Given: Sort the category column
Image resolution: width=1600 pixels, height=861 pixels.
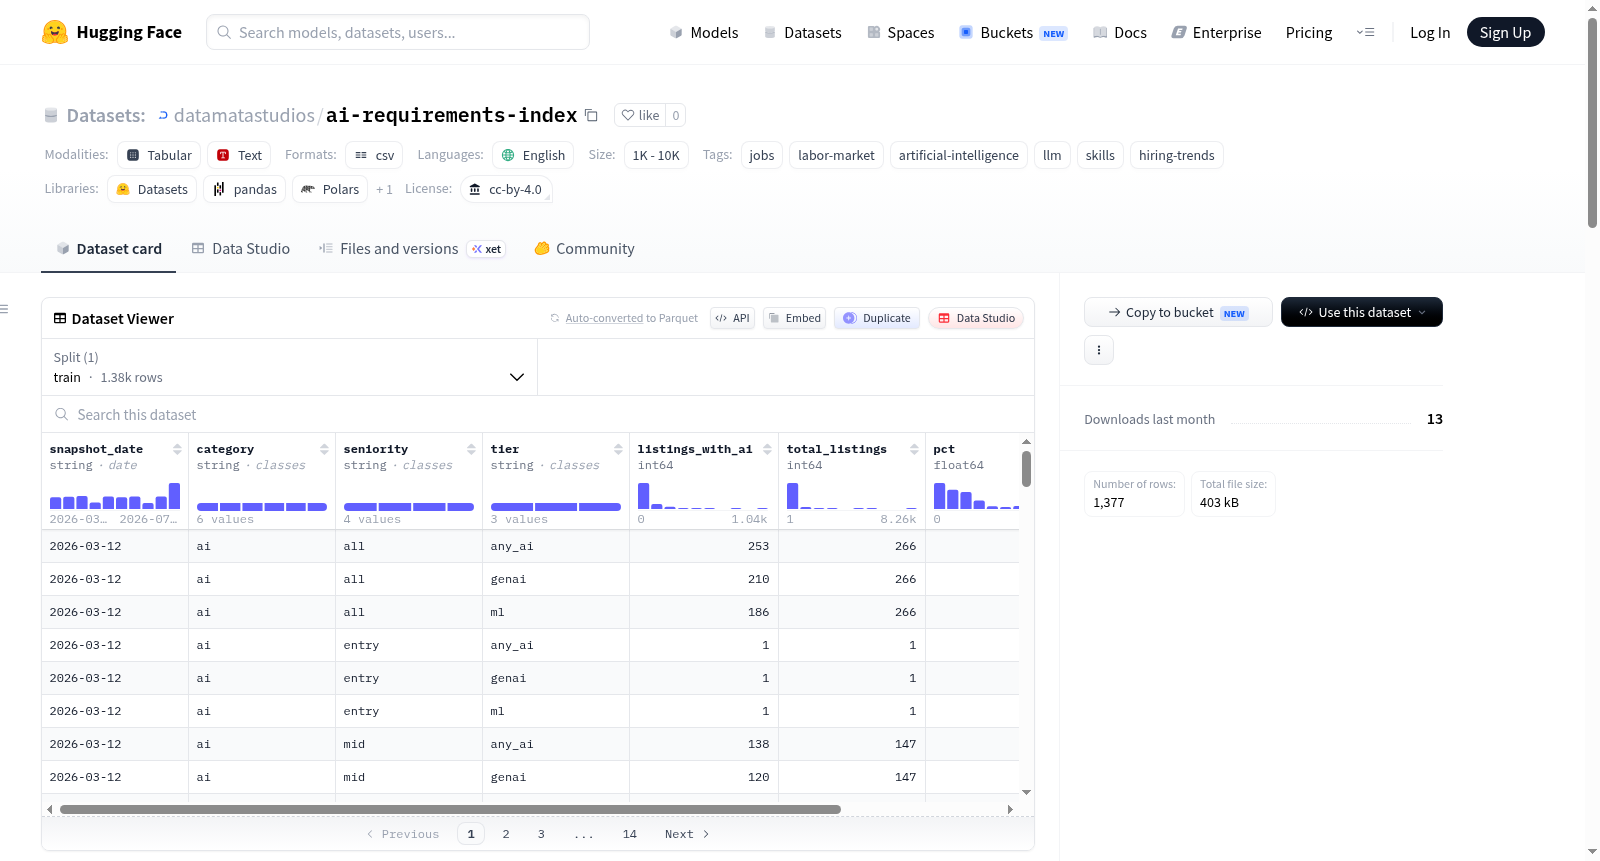Looking at the screenshot, I should point(324,450).
